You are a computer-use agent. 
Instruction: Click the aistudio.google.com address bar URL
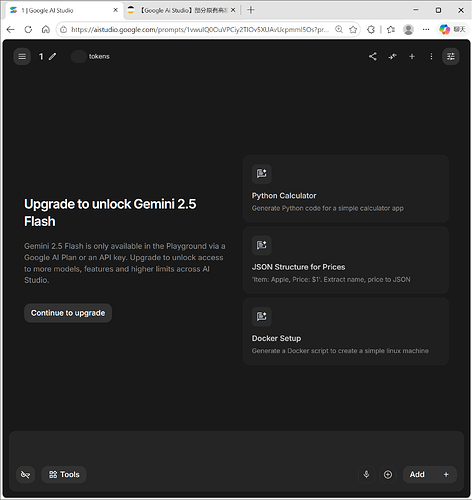200,30
